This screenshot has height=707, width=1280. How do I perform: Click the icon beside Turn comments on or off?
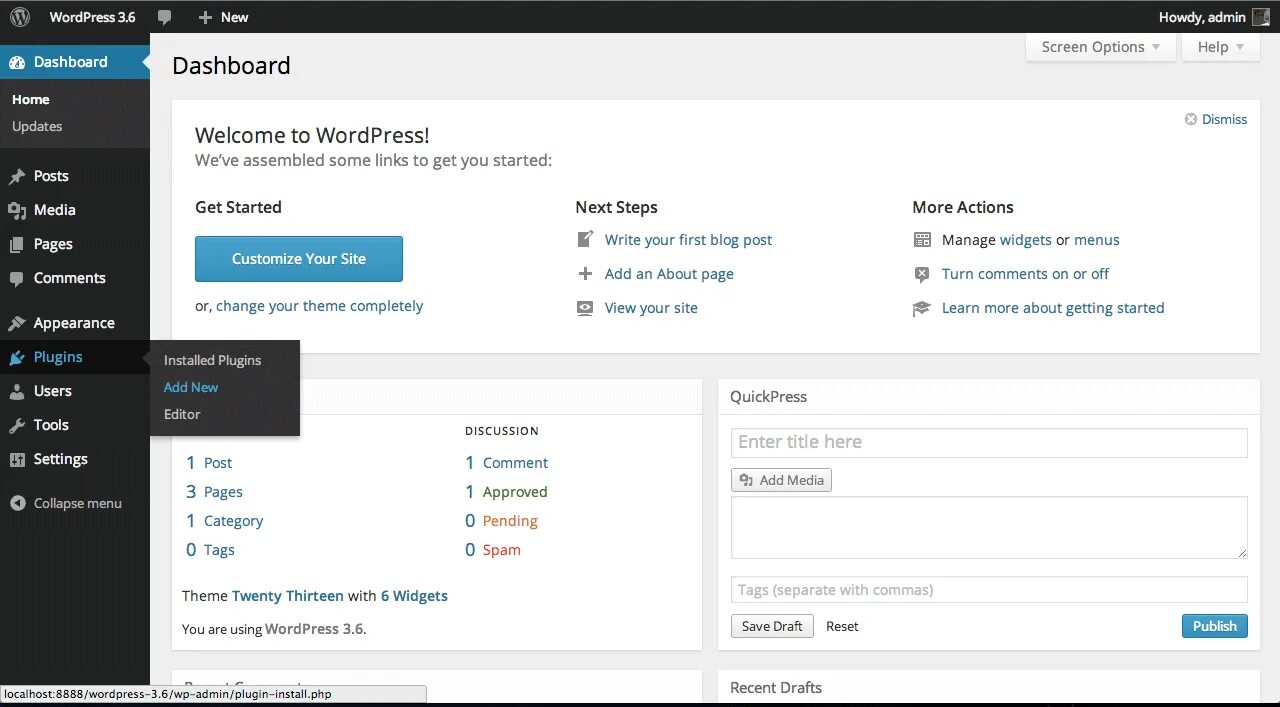pyautogui.click(x=922, y=274)
